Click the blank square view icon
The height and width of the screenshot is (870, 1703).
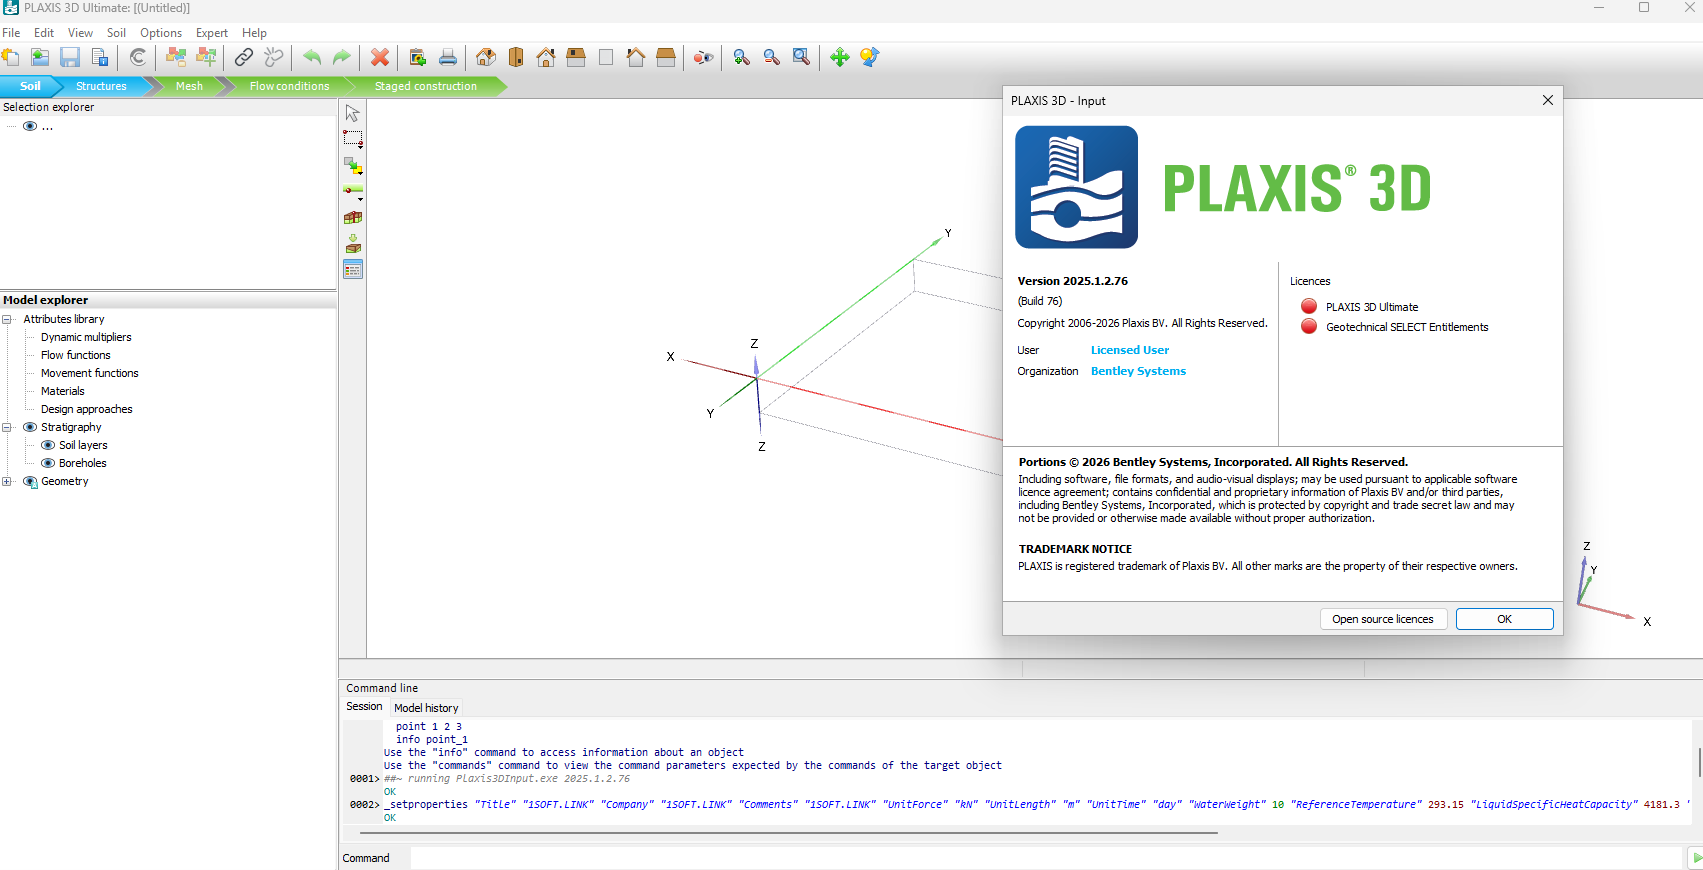[x=606, y=57]
